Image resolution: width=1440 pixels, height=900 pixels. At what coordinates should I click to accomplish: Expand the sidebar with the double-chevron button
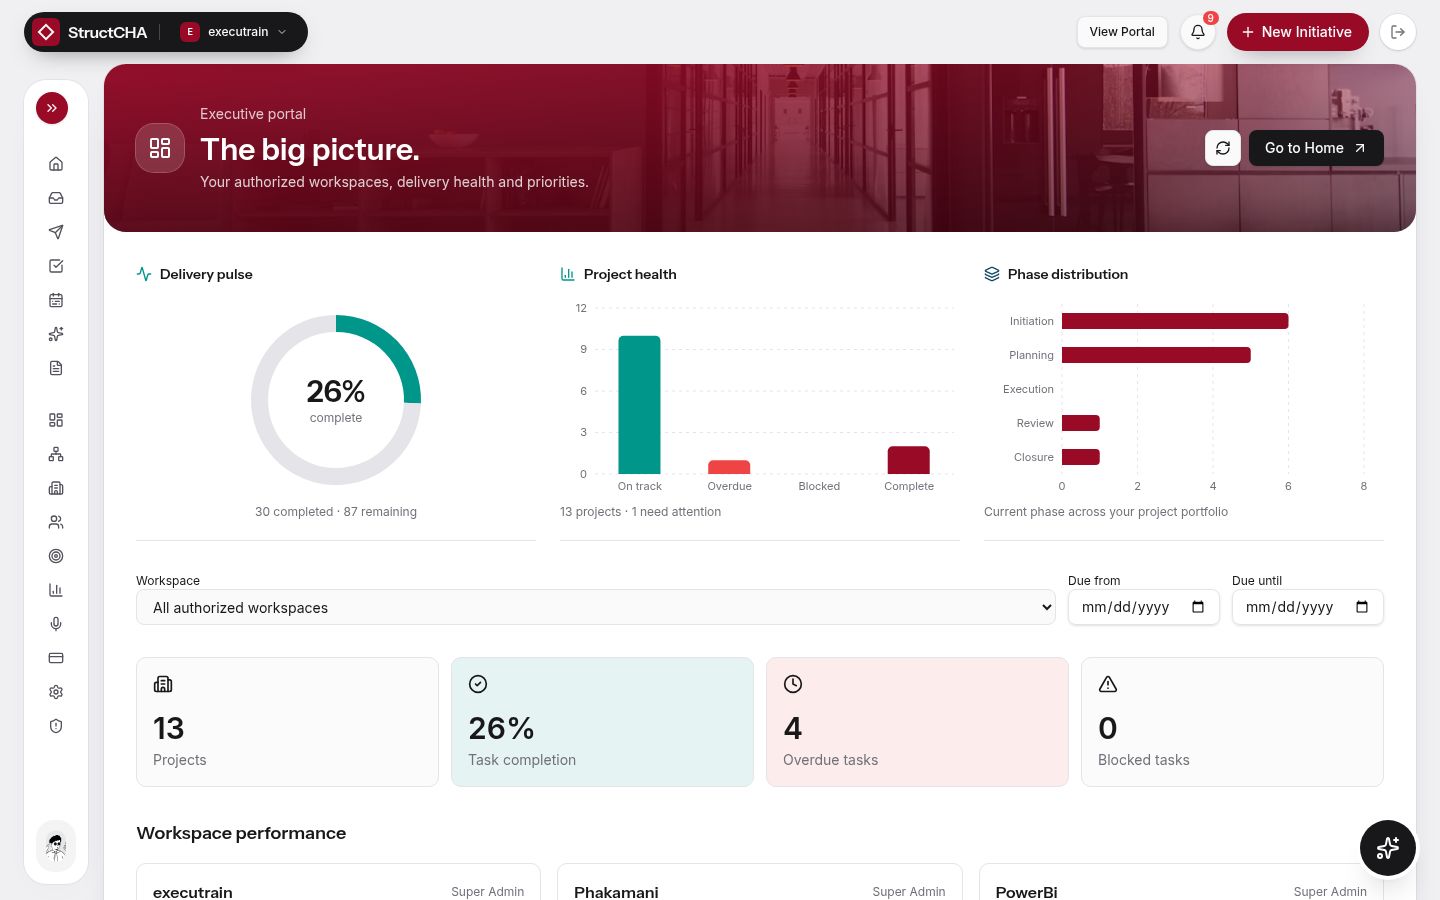[52, 108]
